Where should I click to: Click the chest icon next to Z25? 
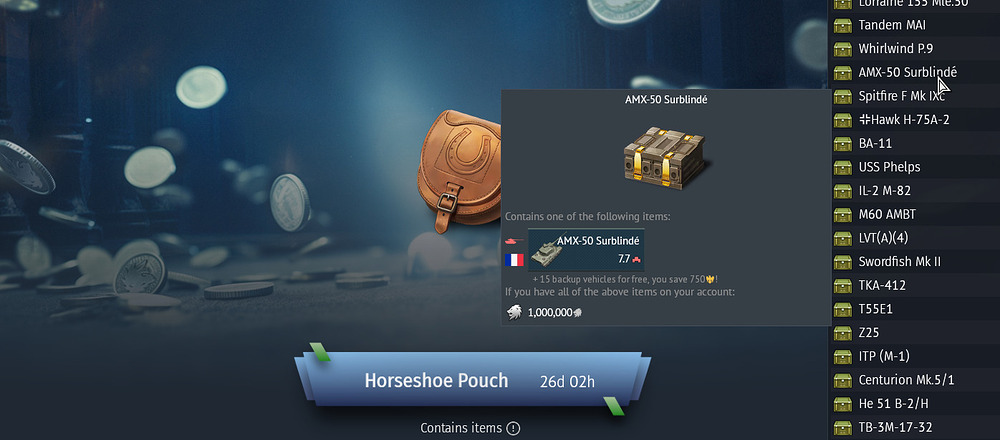(x=843, y=333)
